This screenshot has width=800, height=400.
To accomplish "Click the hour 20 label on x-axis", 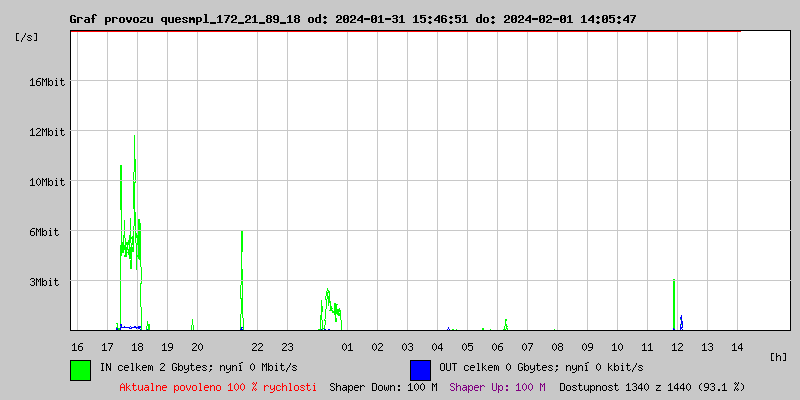I will coord(197,346).
